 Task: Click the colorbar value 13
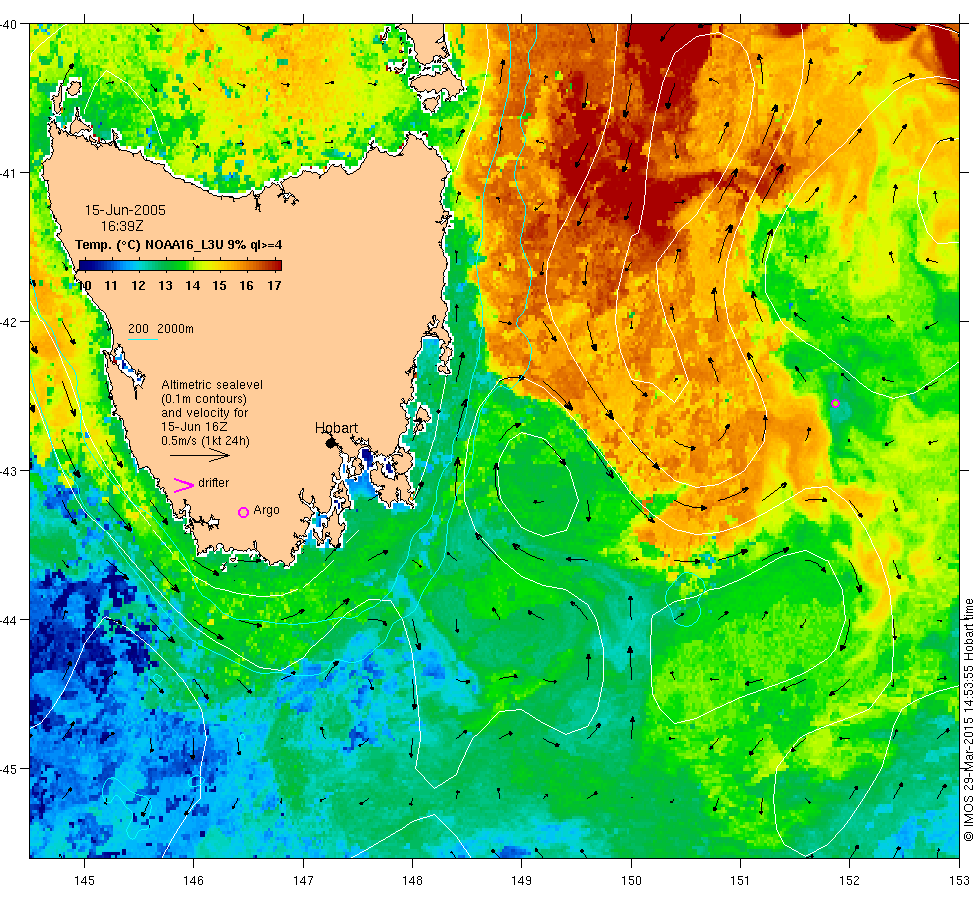pos(165,286)
